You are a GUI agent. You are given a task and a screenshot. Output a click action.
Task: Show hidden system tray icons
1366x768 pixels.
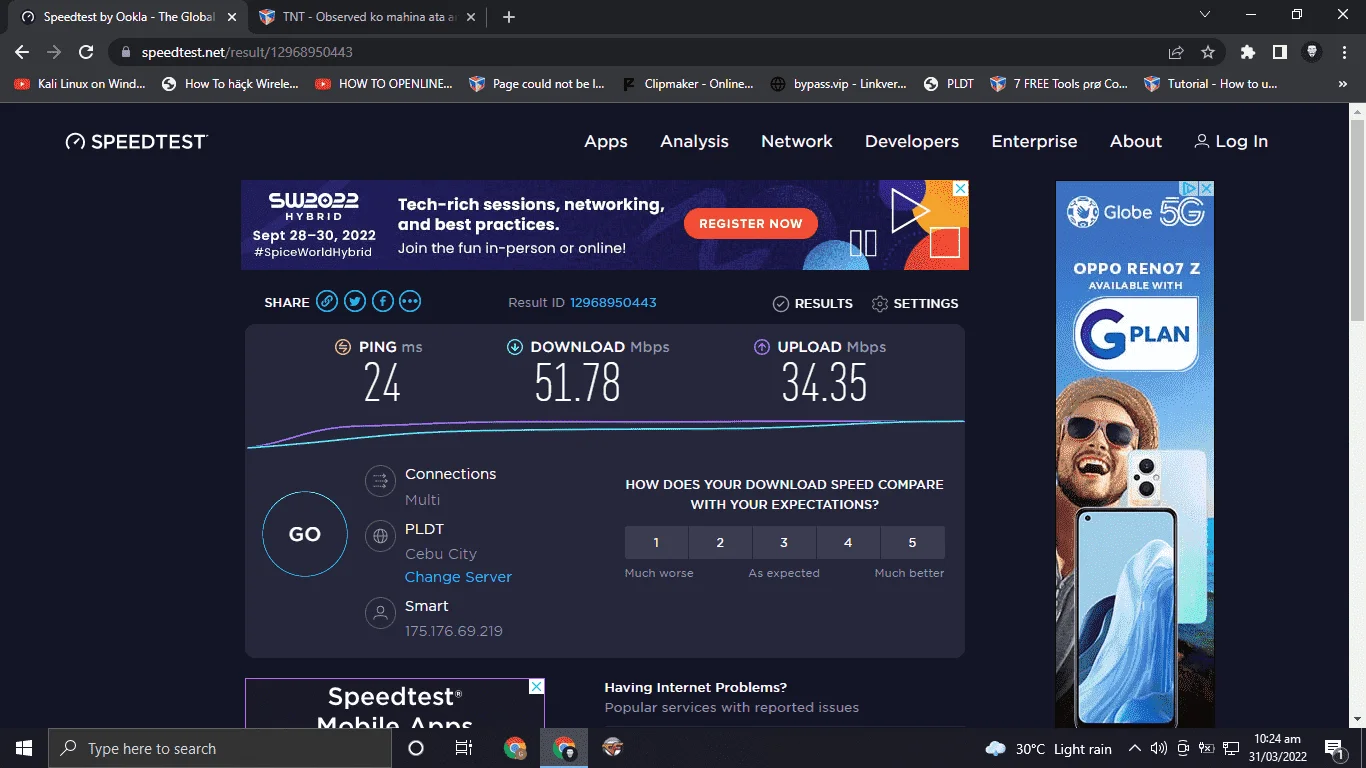pyautogui.click(x=1135, y=748)
